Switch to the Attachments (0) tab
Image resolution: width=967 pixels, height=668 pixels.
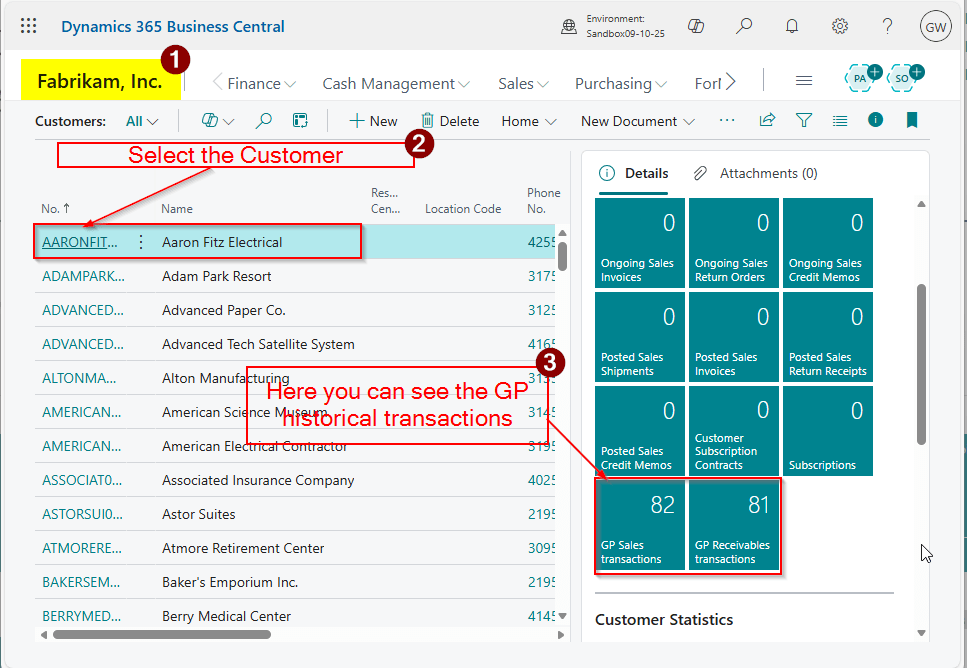756,173
